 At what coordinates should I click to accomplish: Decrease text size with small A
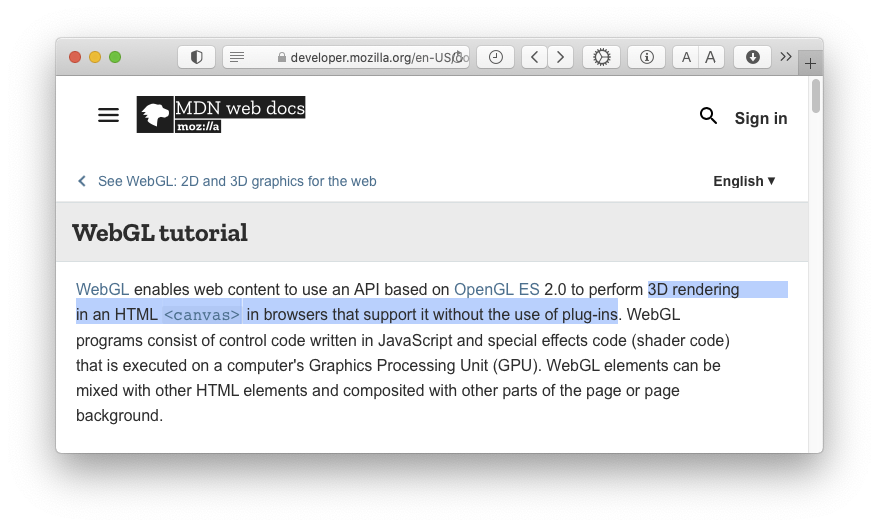pos(686,57)
